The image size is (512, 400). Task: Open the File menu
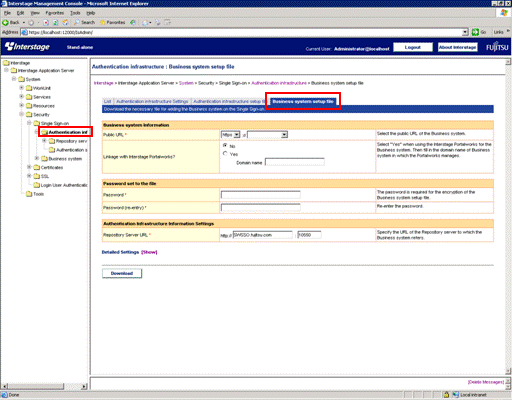pyautogui.click(x=7, y=13)
